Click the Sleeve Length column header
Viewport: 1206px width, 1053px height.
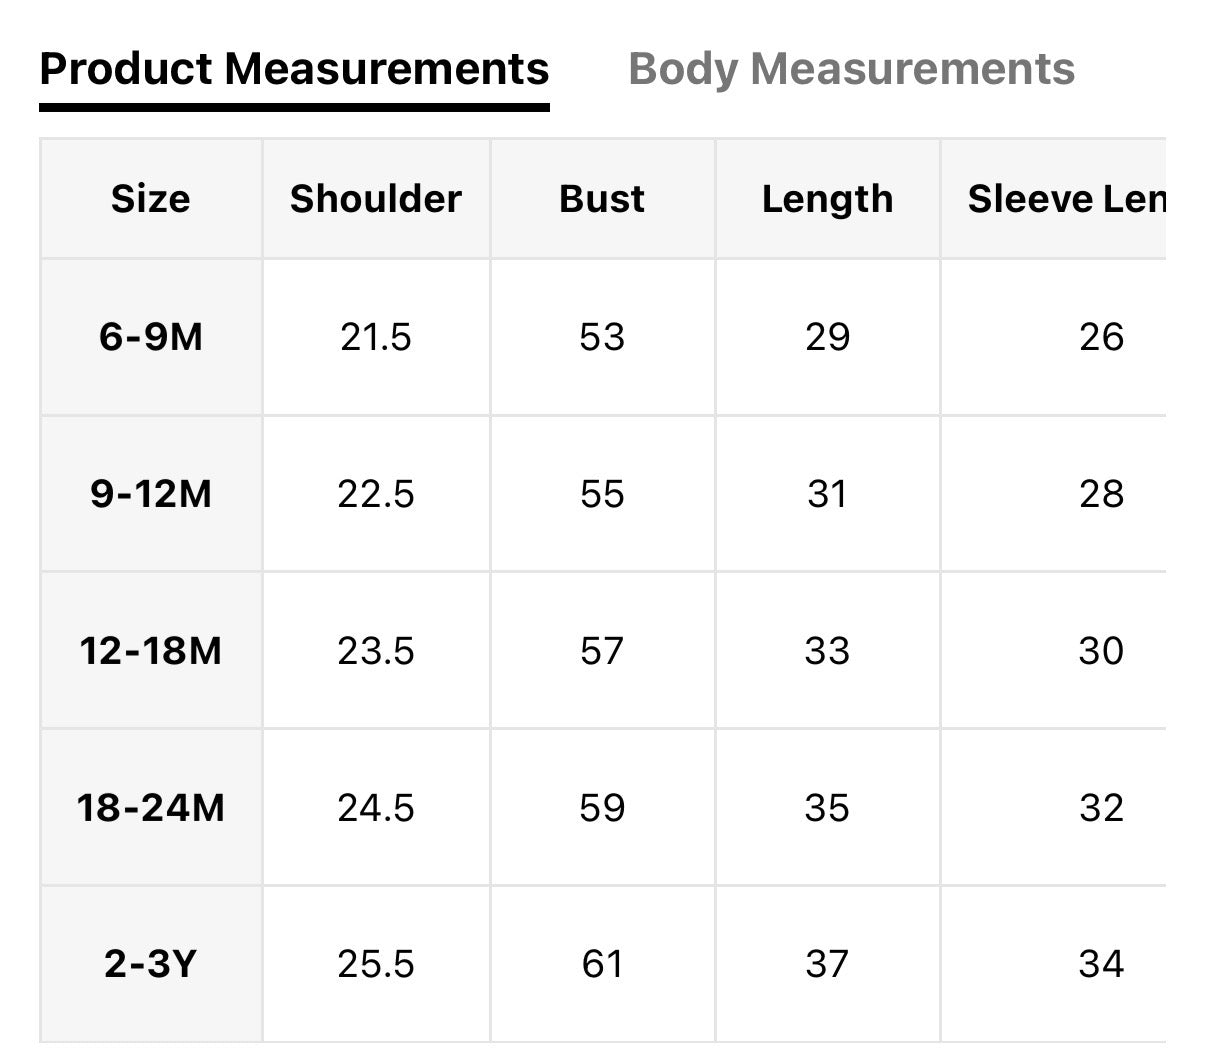click(x=1065, y=199)
